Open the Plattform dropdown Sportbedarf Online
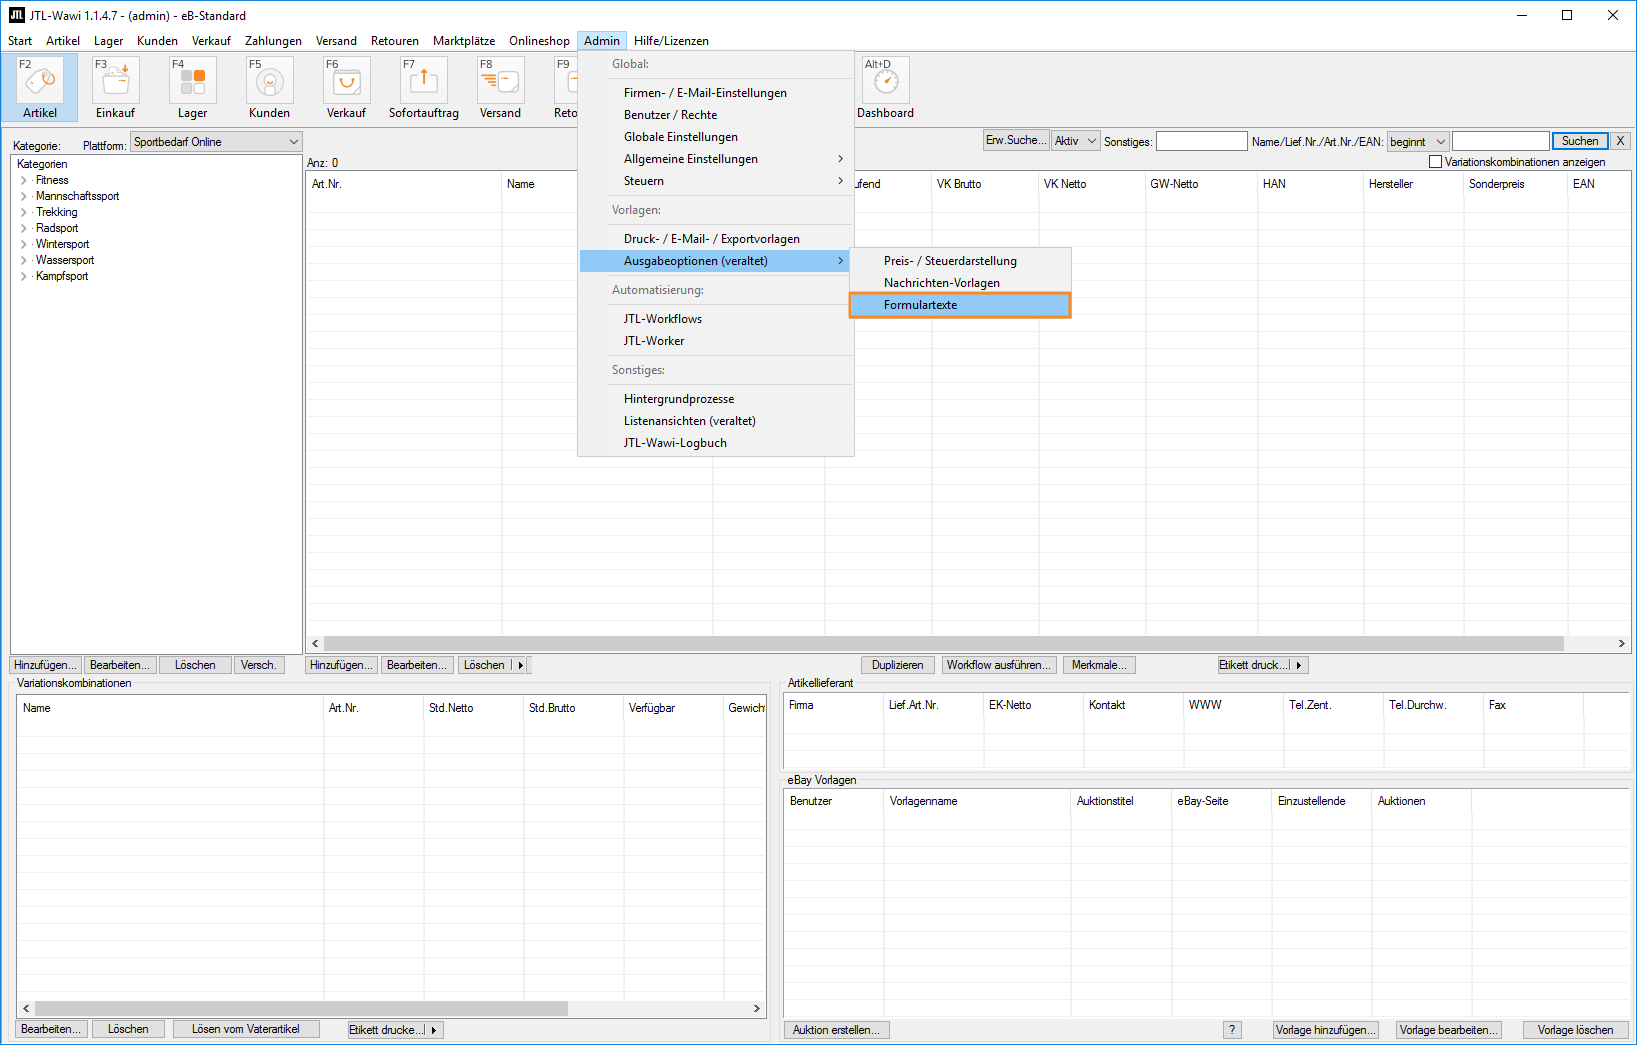Image resolution: width=1637 pixels, height=1045 pixels. (x=215, y=142)
